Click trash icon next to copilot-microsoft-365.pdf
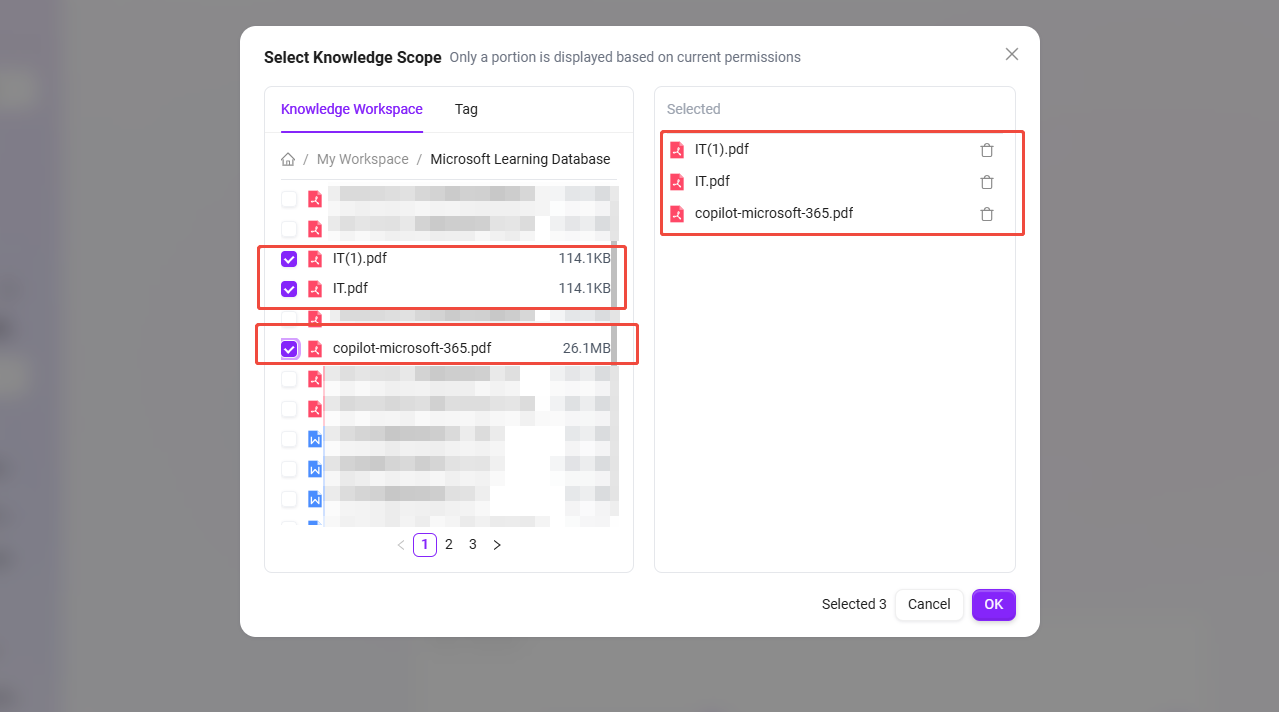1279x712 pixels. (986, 214)
